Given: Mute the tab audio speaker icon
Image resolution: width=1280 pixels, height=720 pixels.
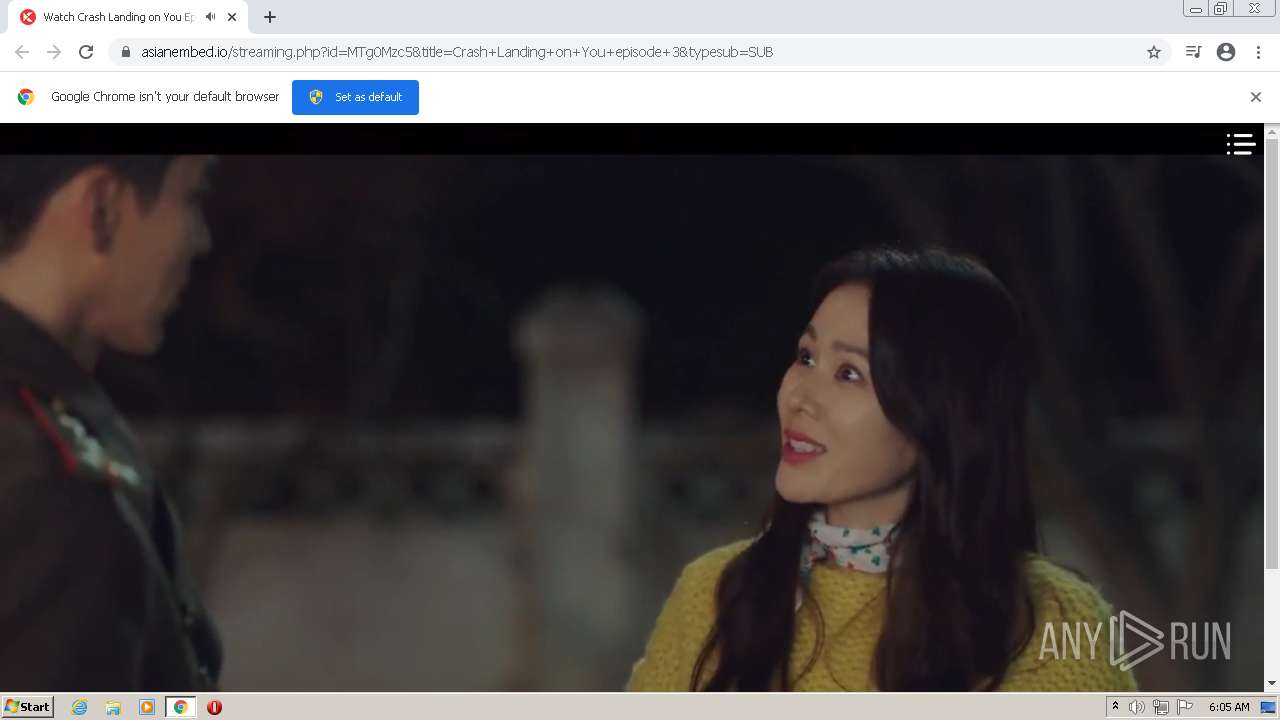Looking at the screenshot, I should tap(210, 17).
